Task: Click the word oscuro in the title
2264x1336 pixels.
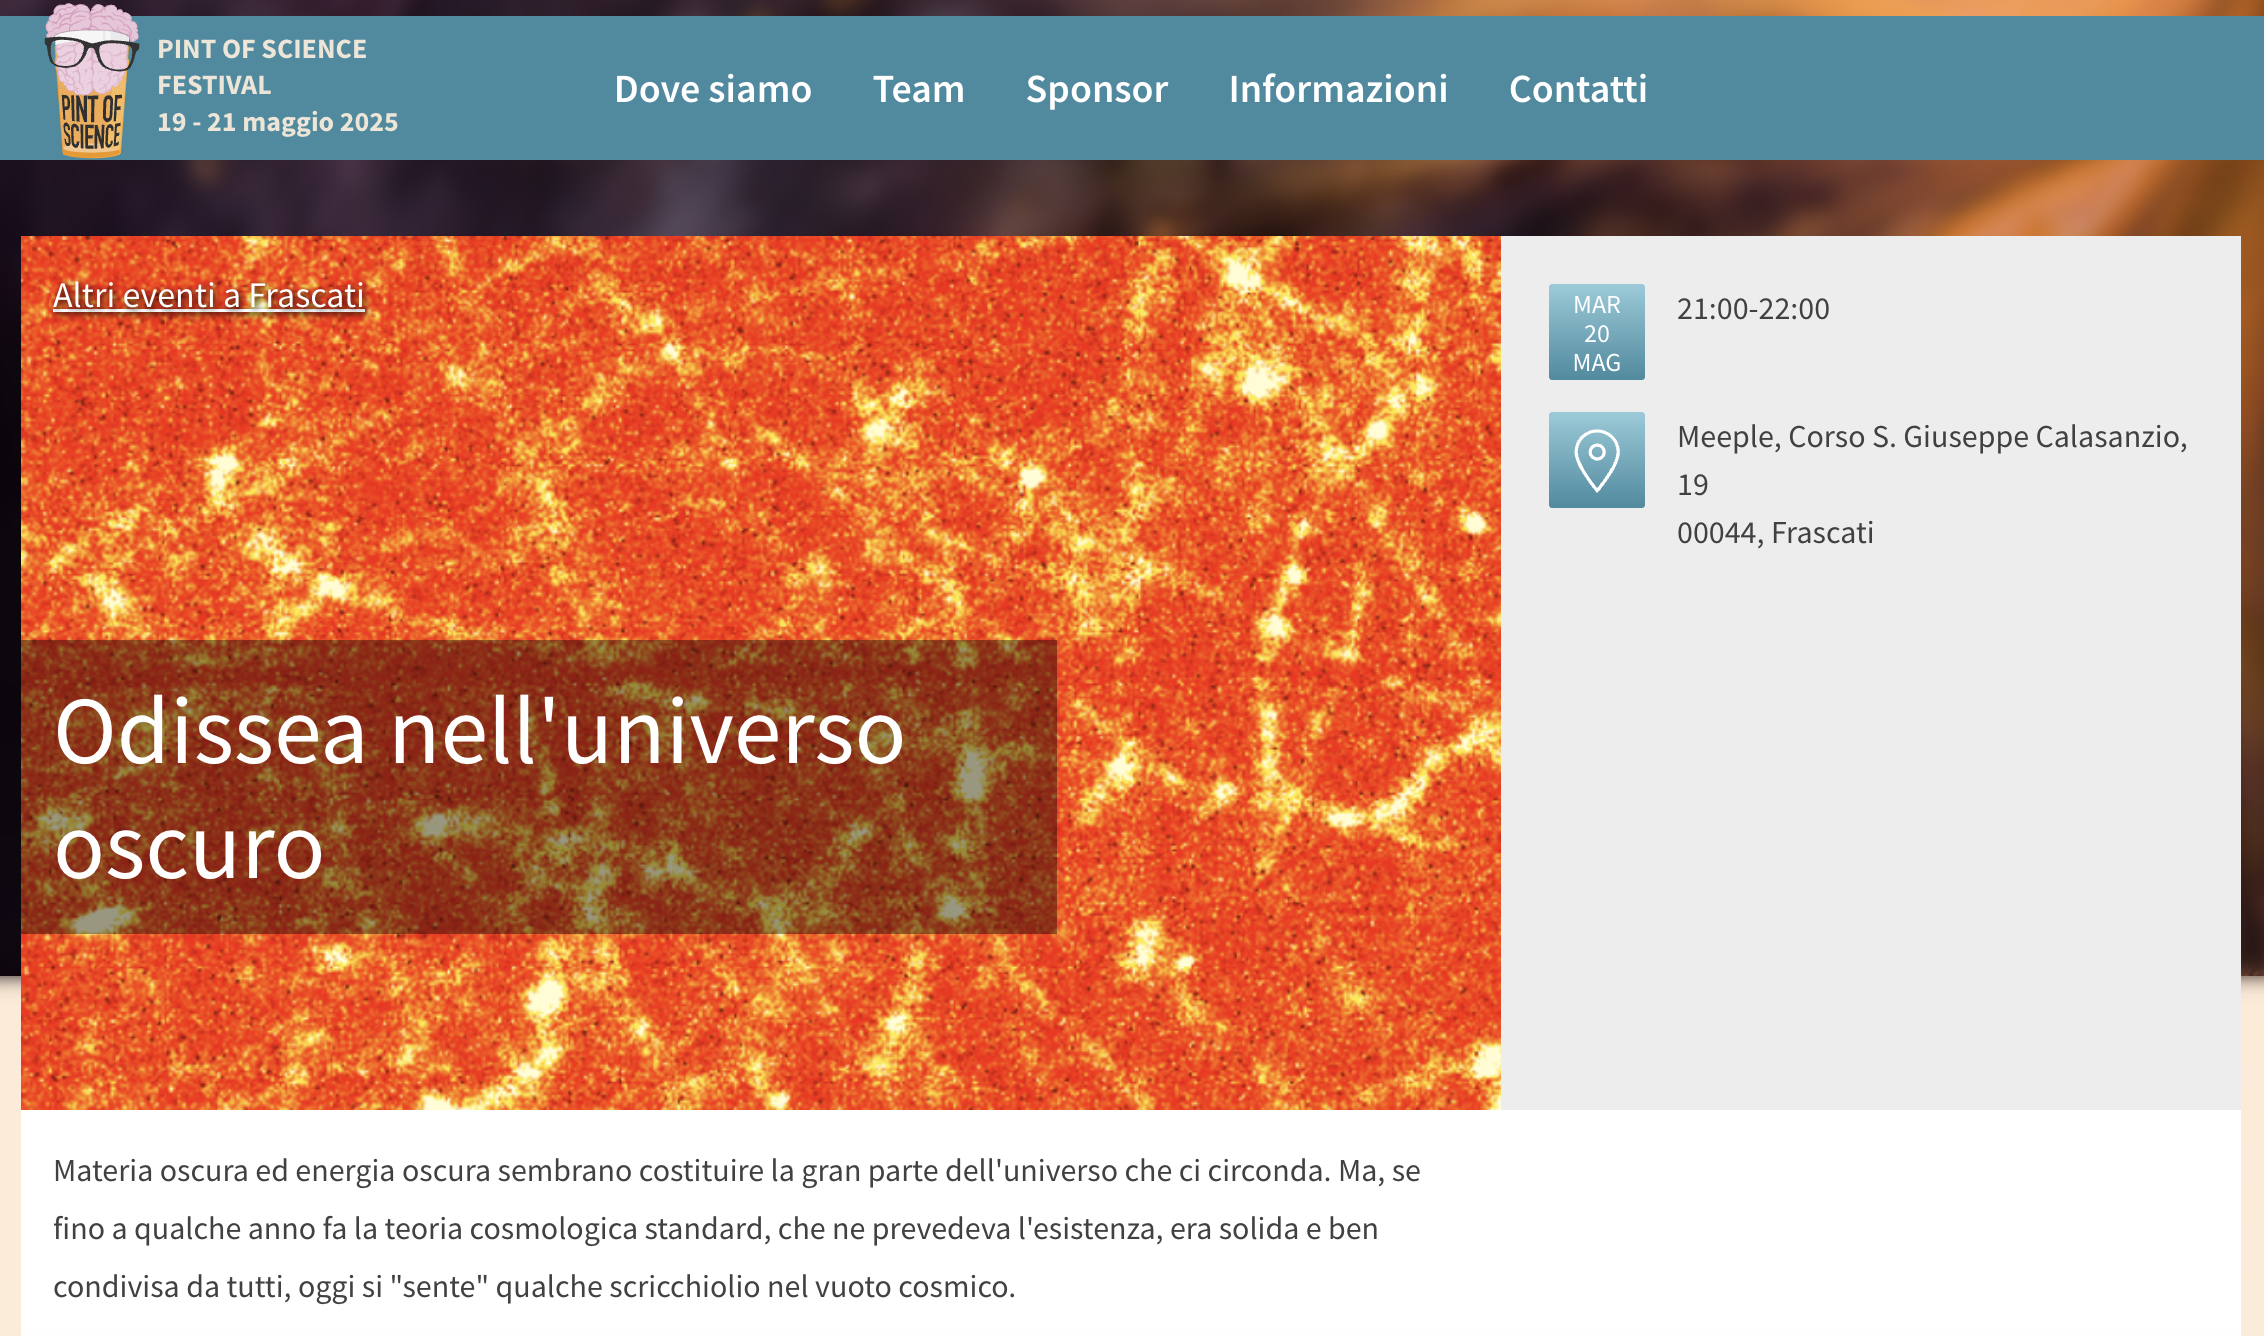Action: pyautogui.click(x=189, y=849)
